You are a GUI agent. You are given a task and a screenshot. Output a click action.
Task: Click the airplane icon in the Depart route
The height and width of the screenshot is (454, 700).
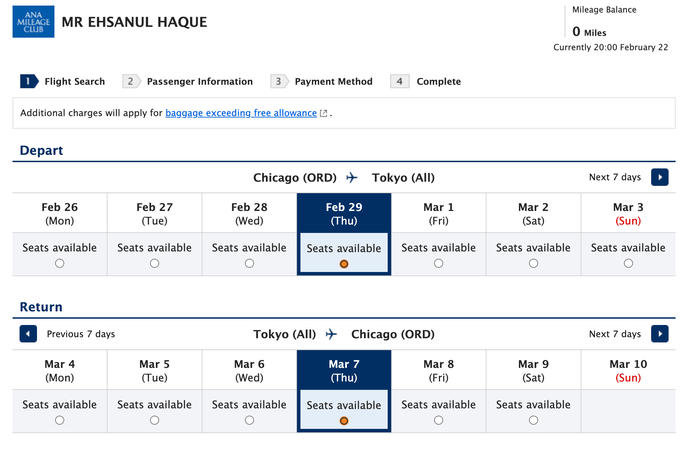coord(352,178)
